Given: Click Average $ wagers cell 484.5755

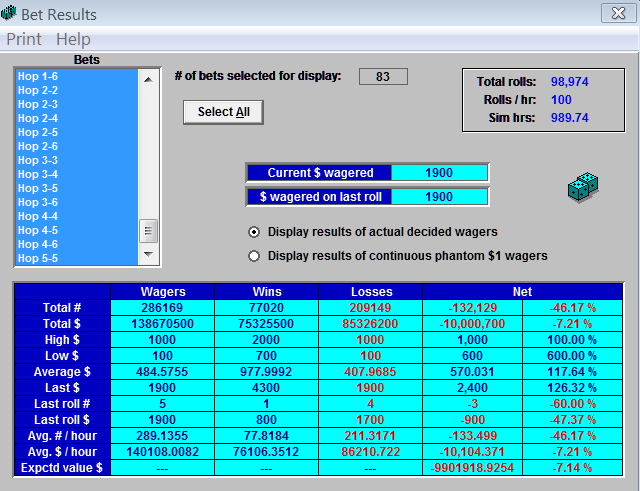Looking at the screenshot, I should click(x=162, y=372).
